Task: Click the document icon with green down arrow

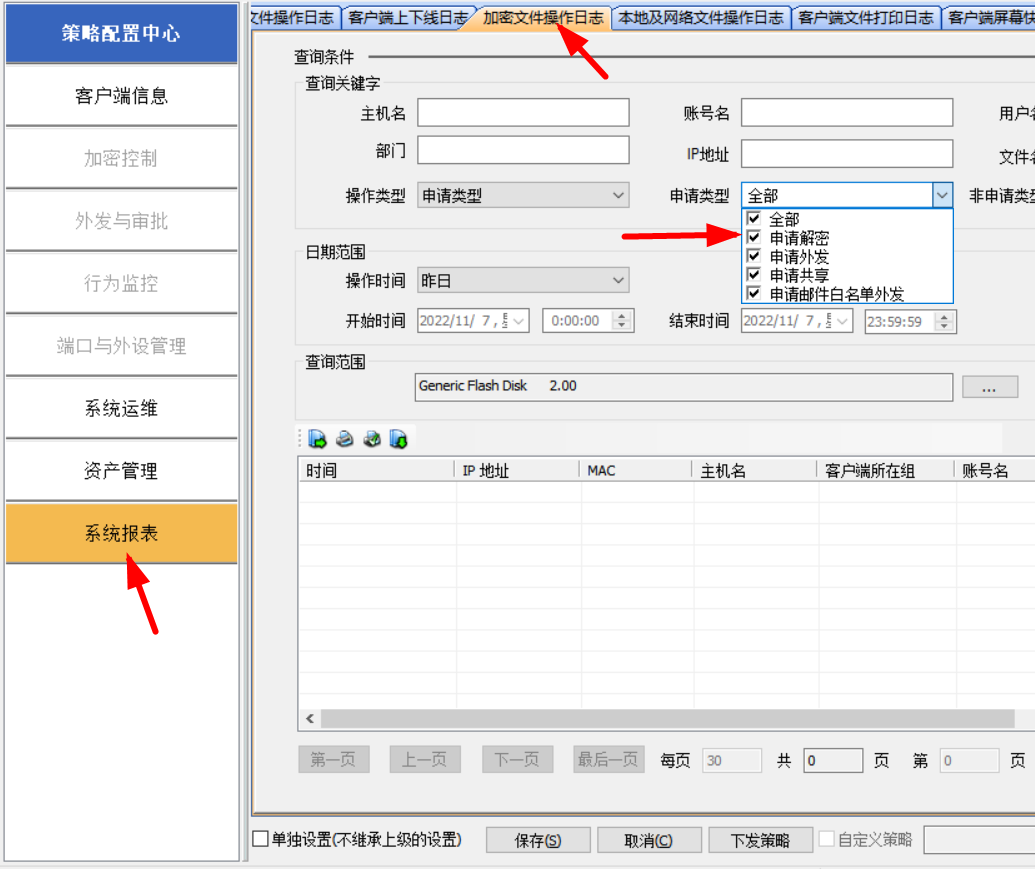Action: [x=398, y=439]
